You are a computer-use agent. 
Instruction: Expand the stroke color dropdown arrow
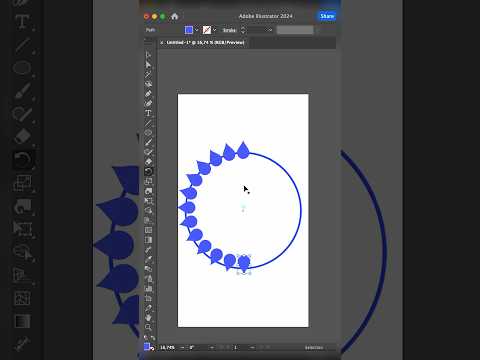(x=215, y=30)
